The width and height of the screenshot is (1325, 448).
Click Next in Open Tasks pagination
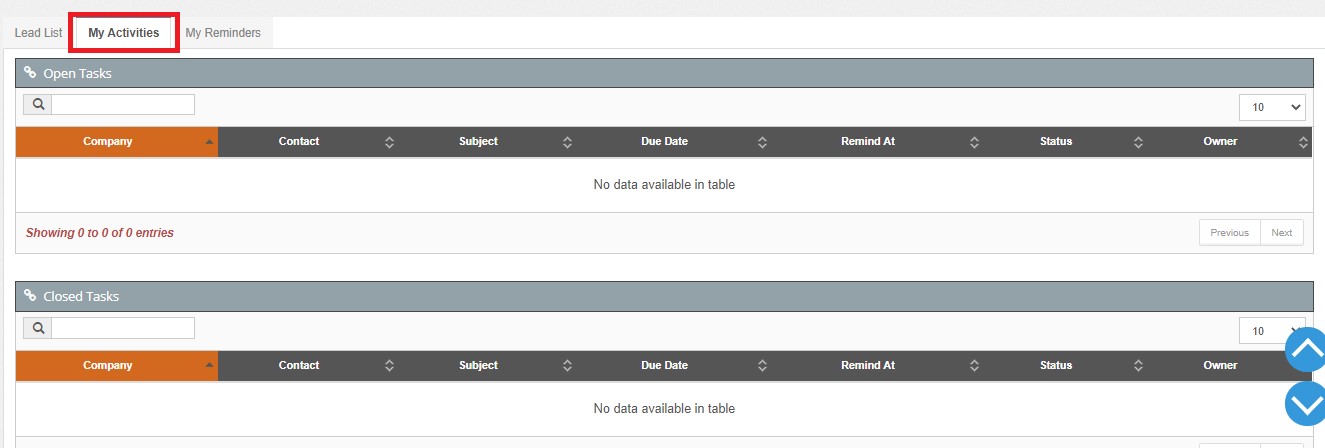coord(1282,233)
